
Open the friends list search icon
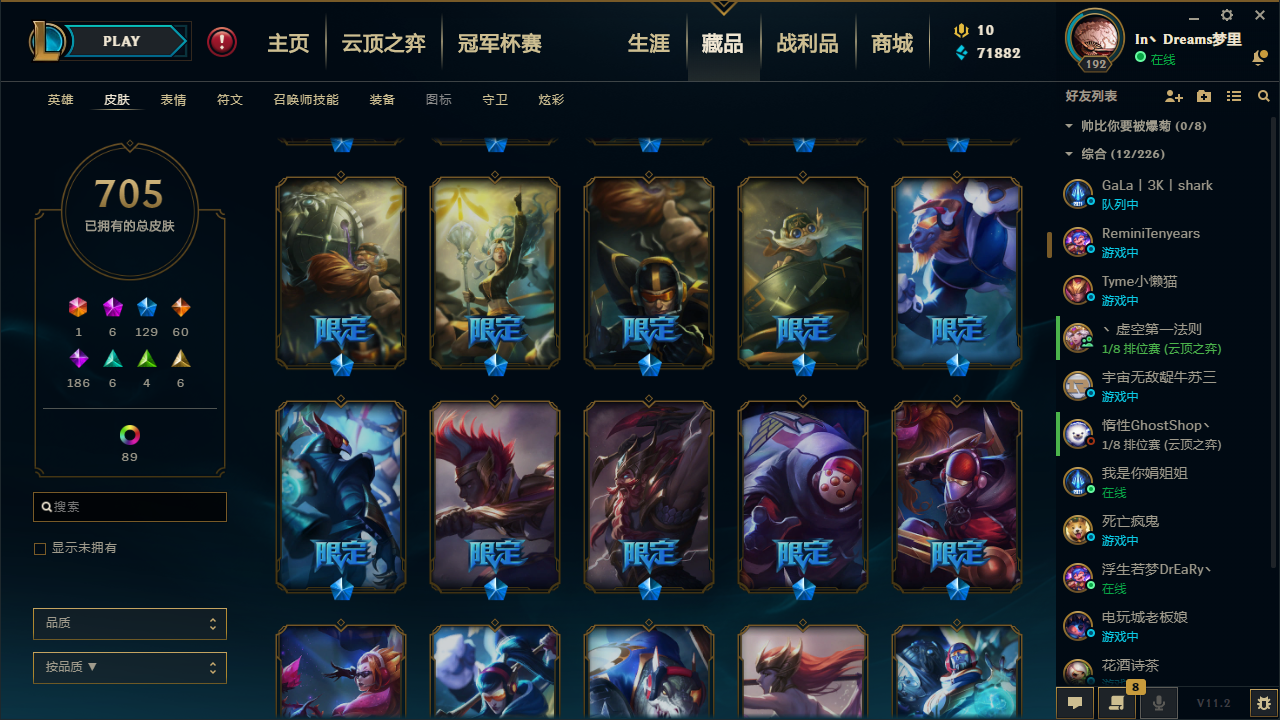click(1264, 96)
